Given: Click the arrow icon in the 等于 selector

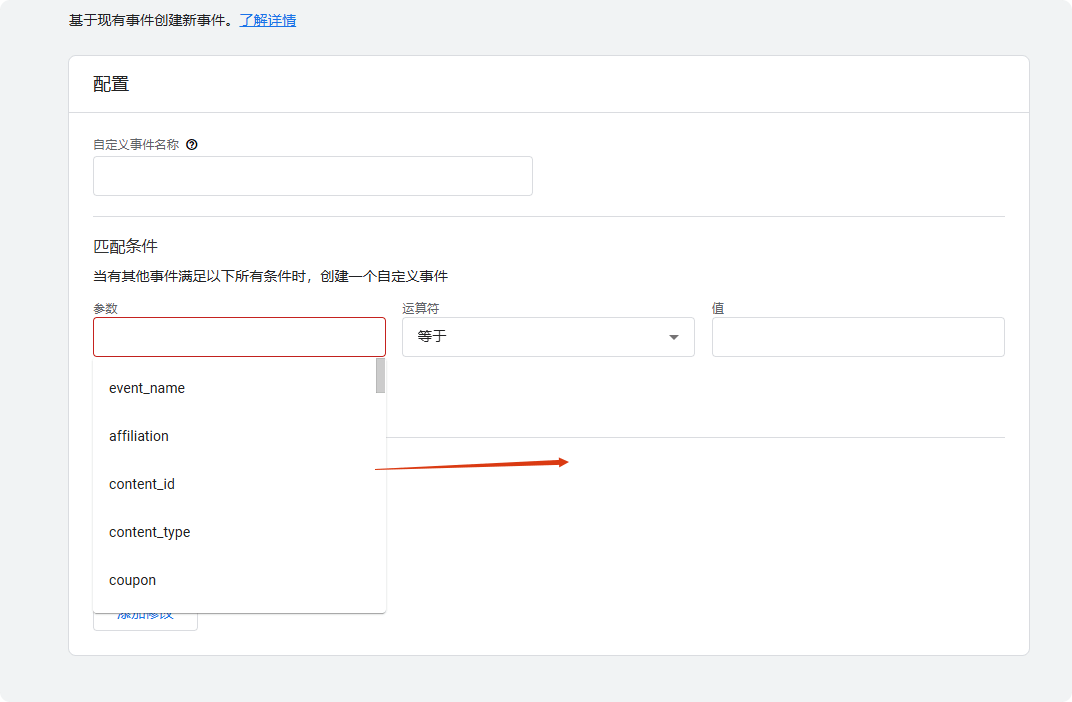Looking at the screenshot, I should click(674, 337).
